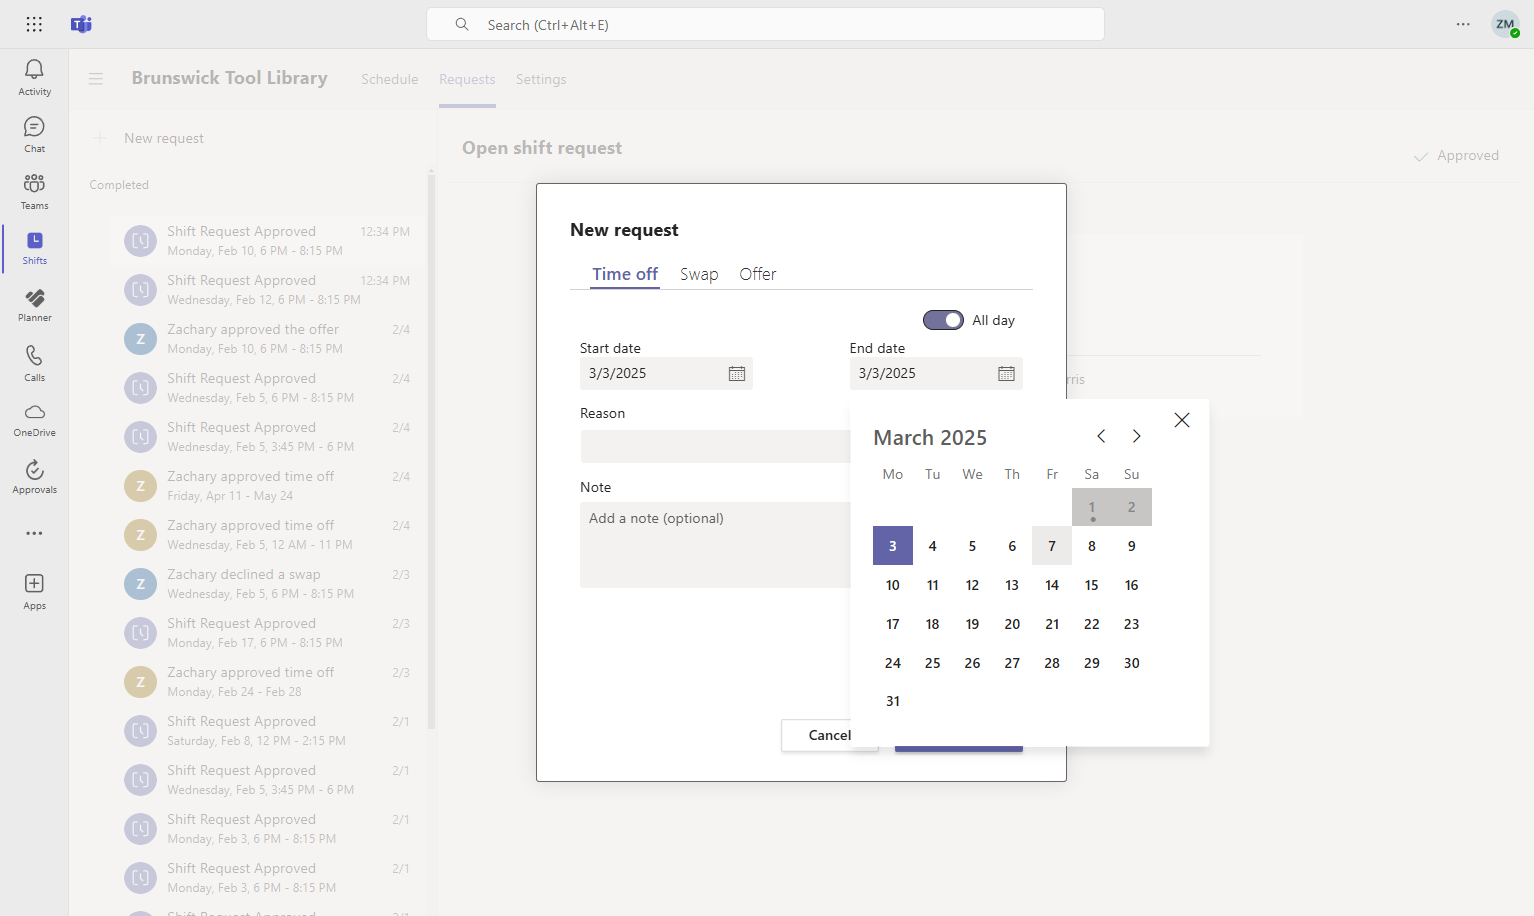
Task: Go to next month in calendar
Action: (x=1136, y=436)
